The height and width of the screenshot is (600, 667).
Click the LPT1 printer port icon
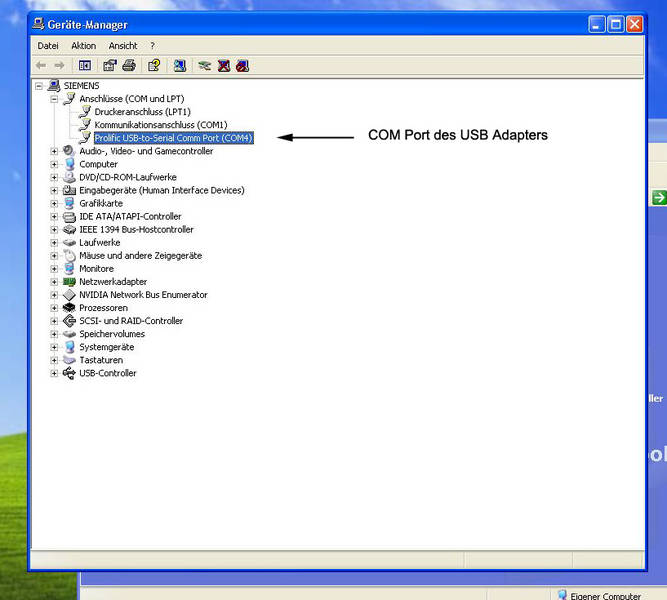[x=85, y=112]
